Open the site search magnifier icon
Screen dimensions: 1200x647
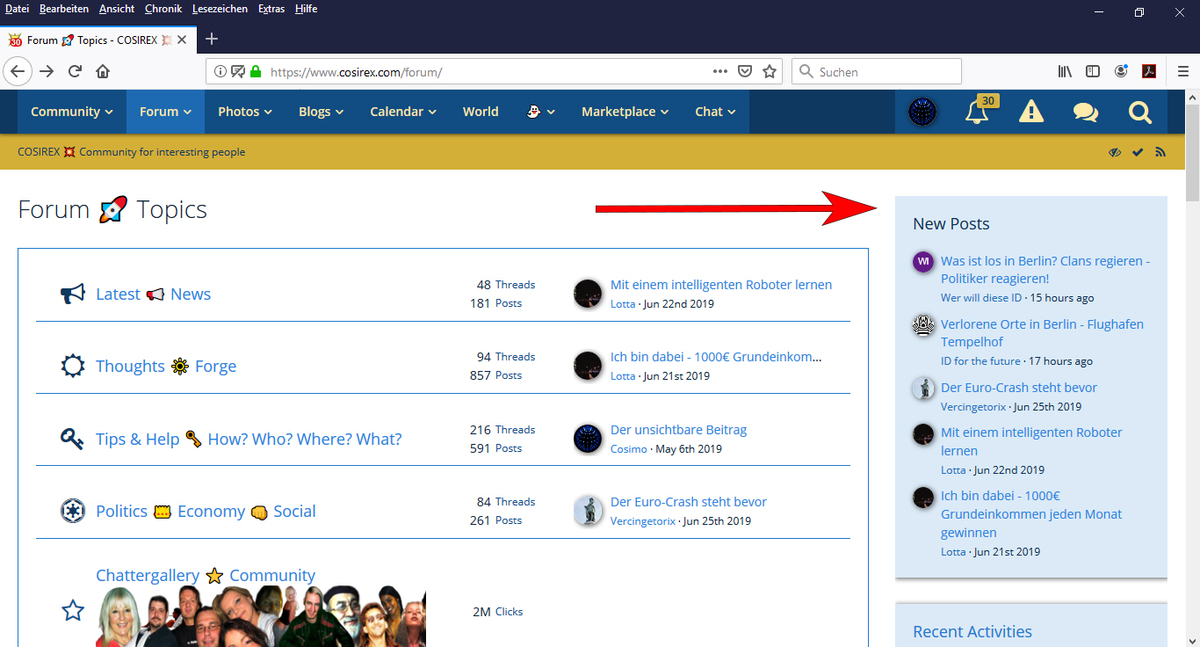1141,112
